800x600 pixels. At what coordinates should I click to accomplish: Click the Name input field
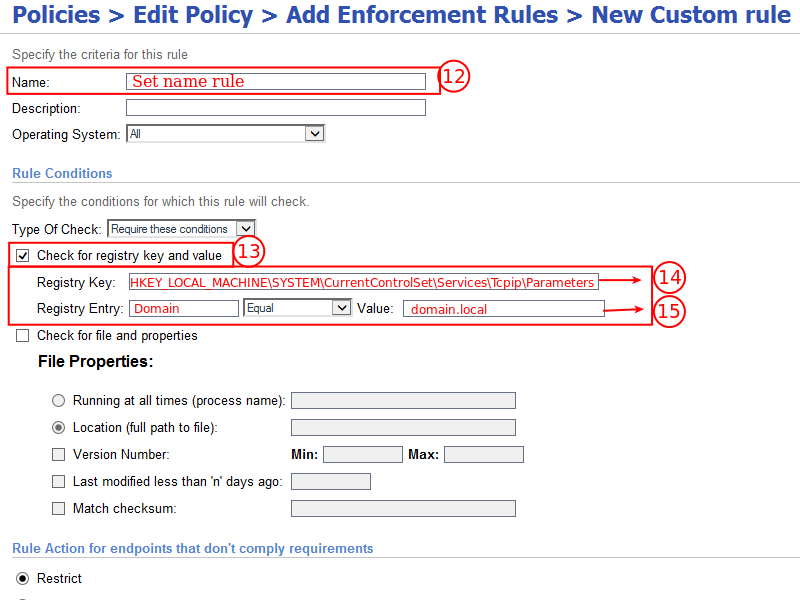[x=276, y=82]
